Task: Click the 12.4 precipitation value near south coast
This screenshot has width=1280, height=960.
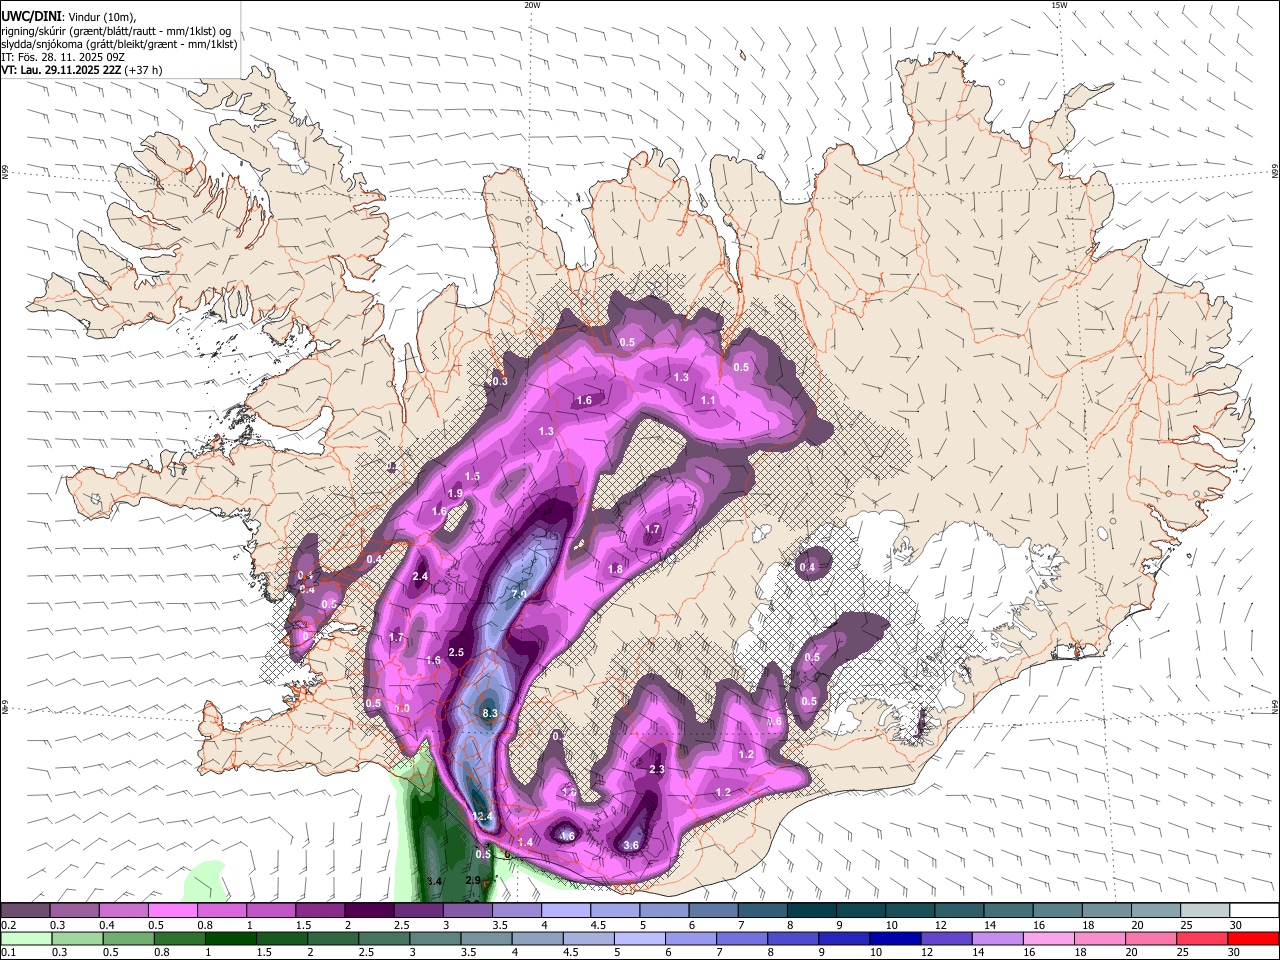Action: point(483,817)
